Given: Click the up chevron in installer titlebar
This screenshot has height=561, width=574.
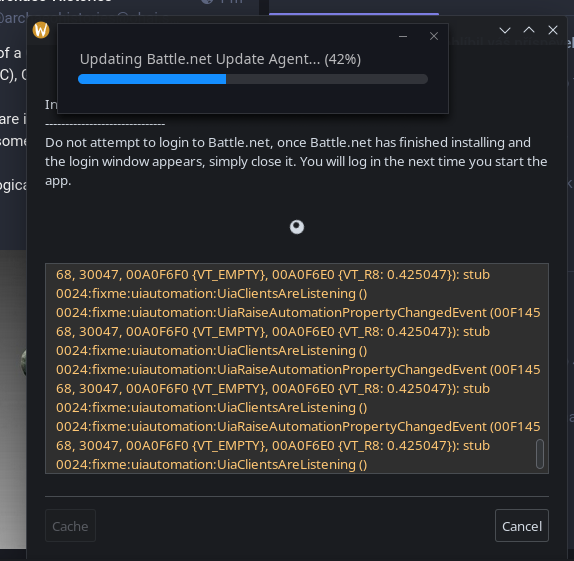Looking at the screenshot, I should tap(529, 30).
